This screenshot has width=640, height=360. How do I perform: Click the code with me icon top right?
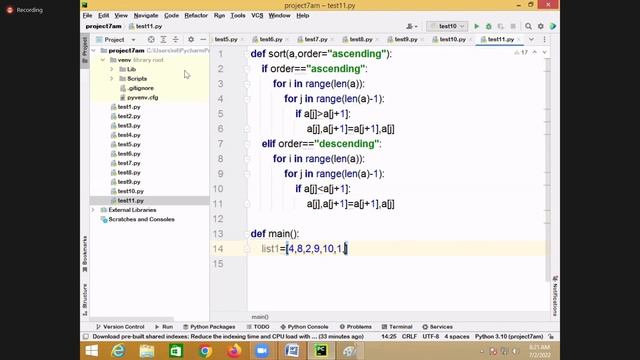tap(553, 26)
